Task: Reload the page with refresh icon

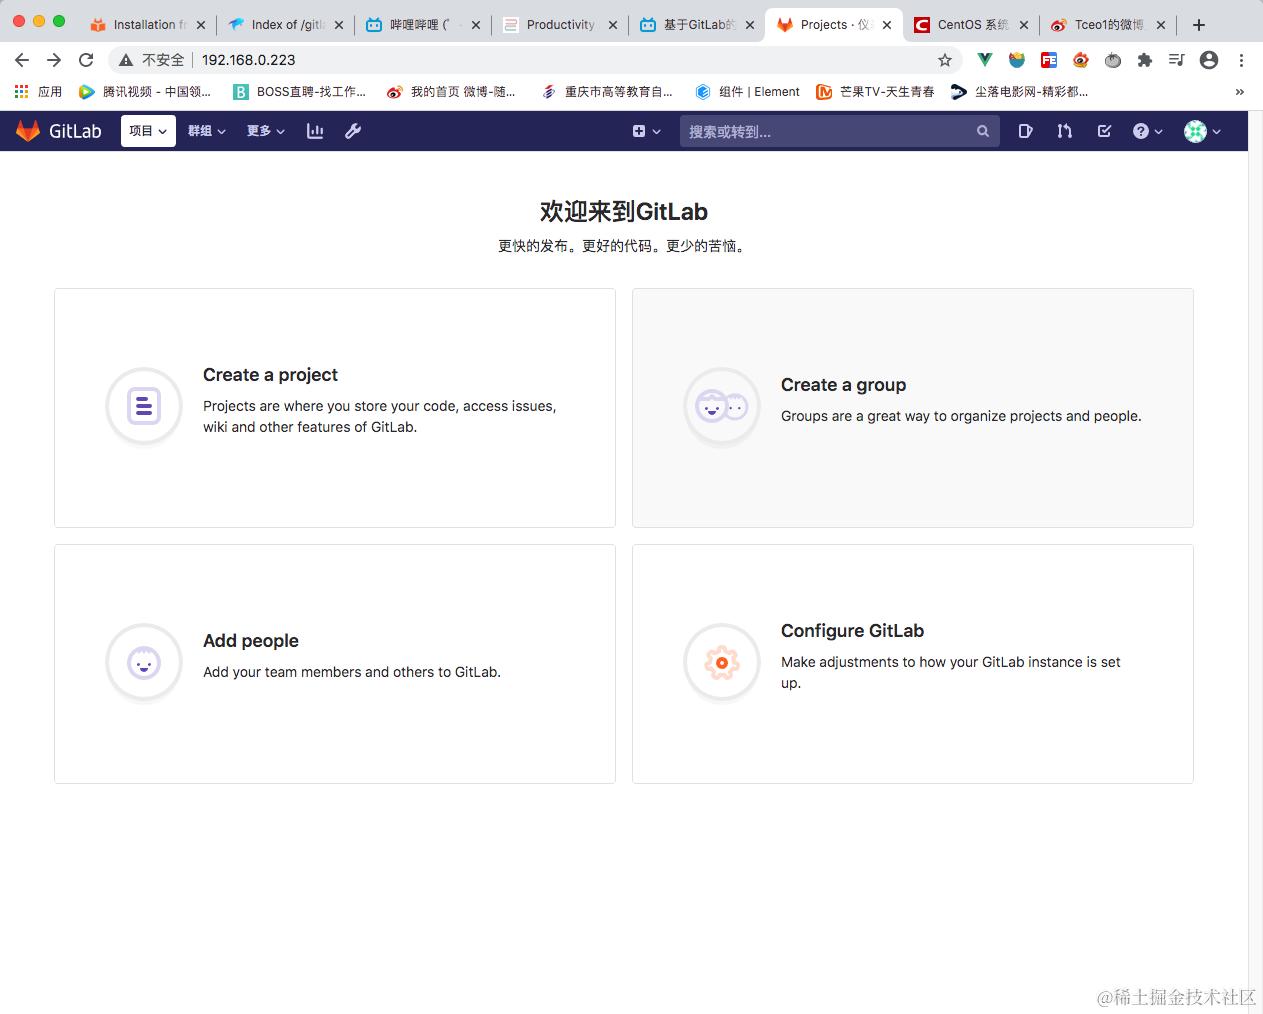Action: click(x=86, y=60)
